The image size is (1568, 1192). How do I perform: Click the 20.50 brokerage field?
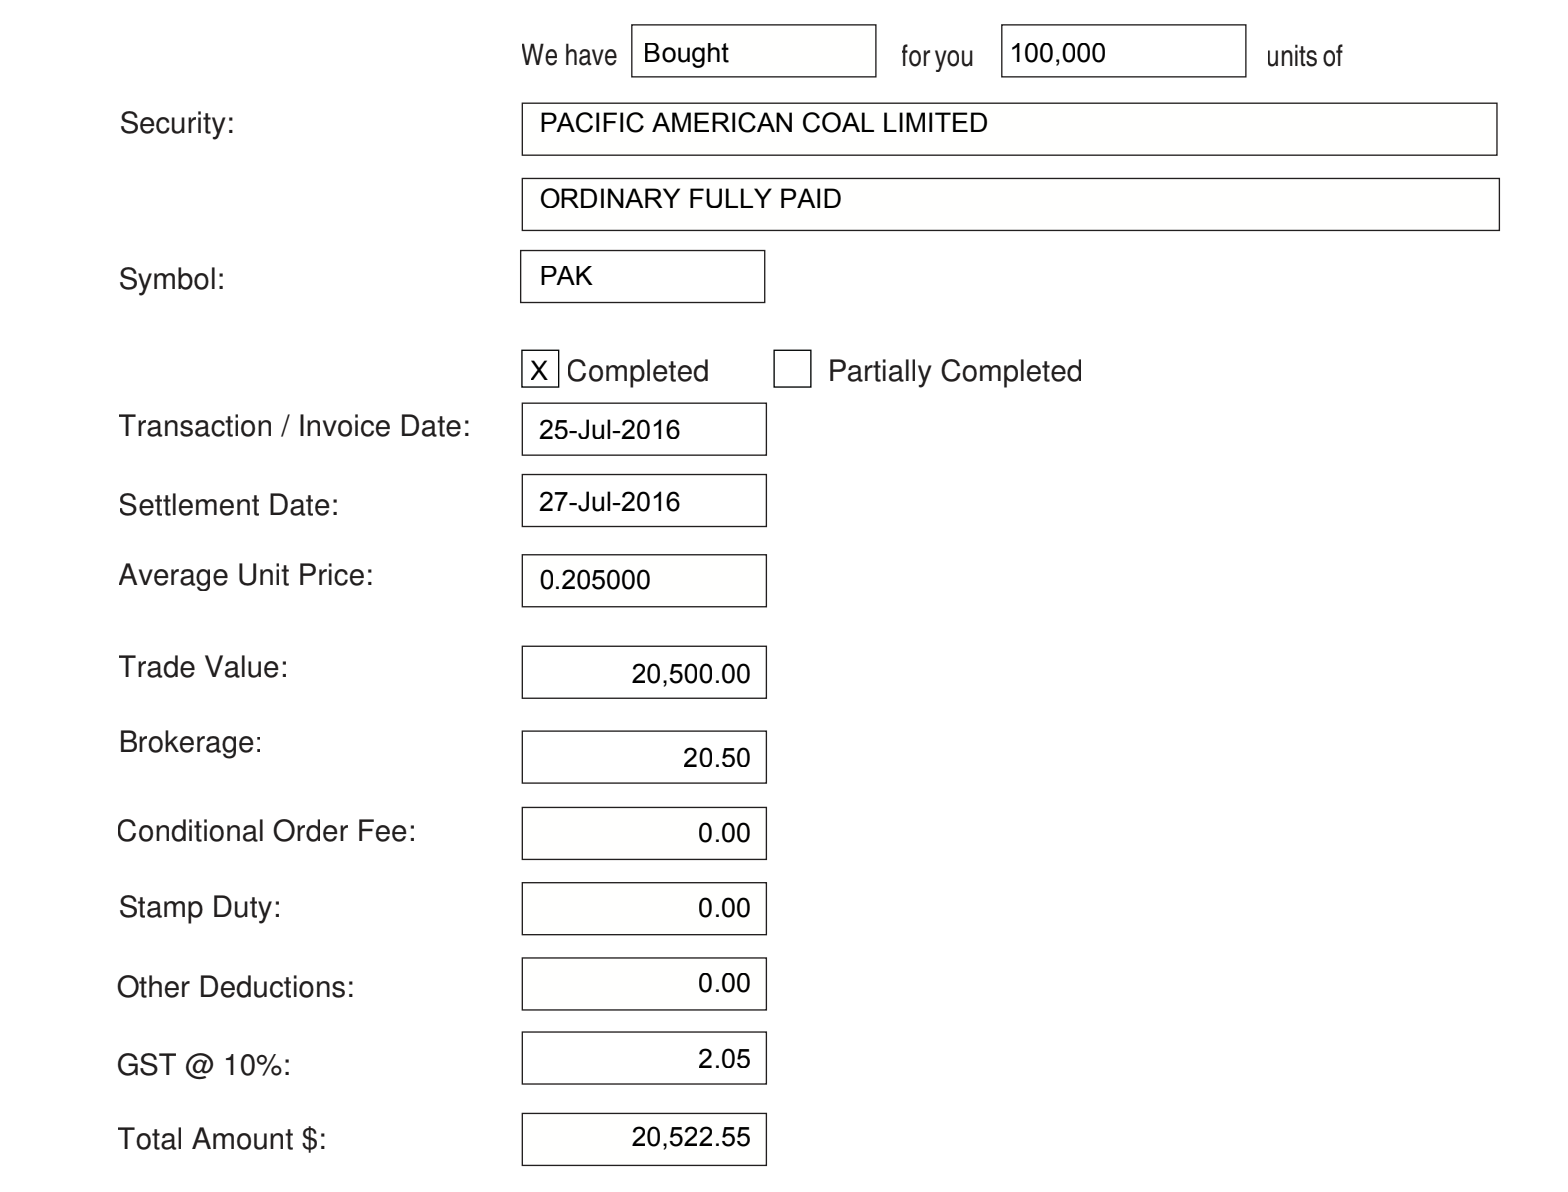pos(644,757)
